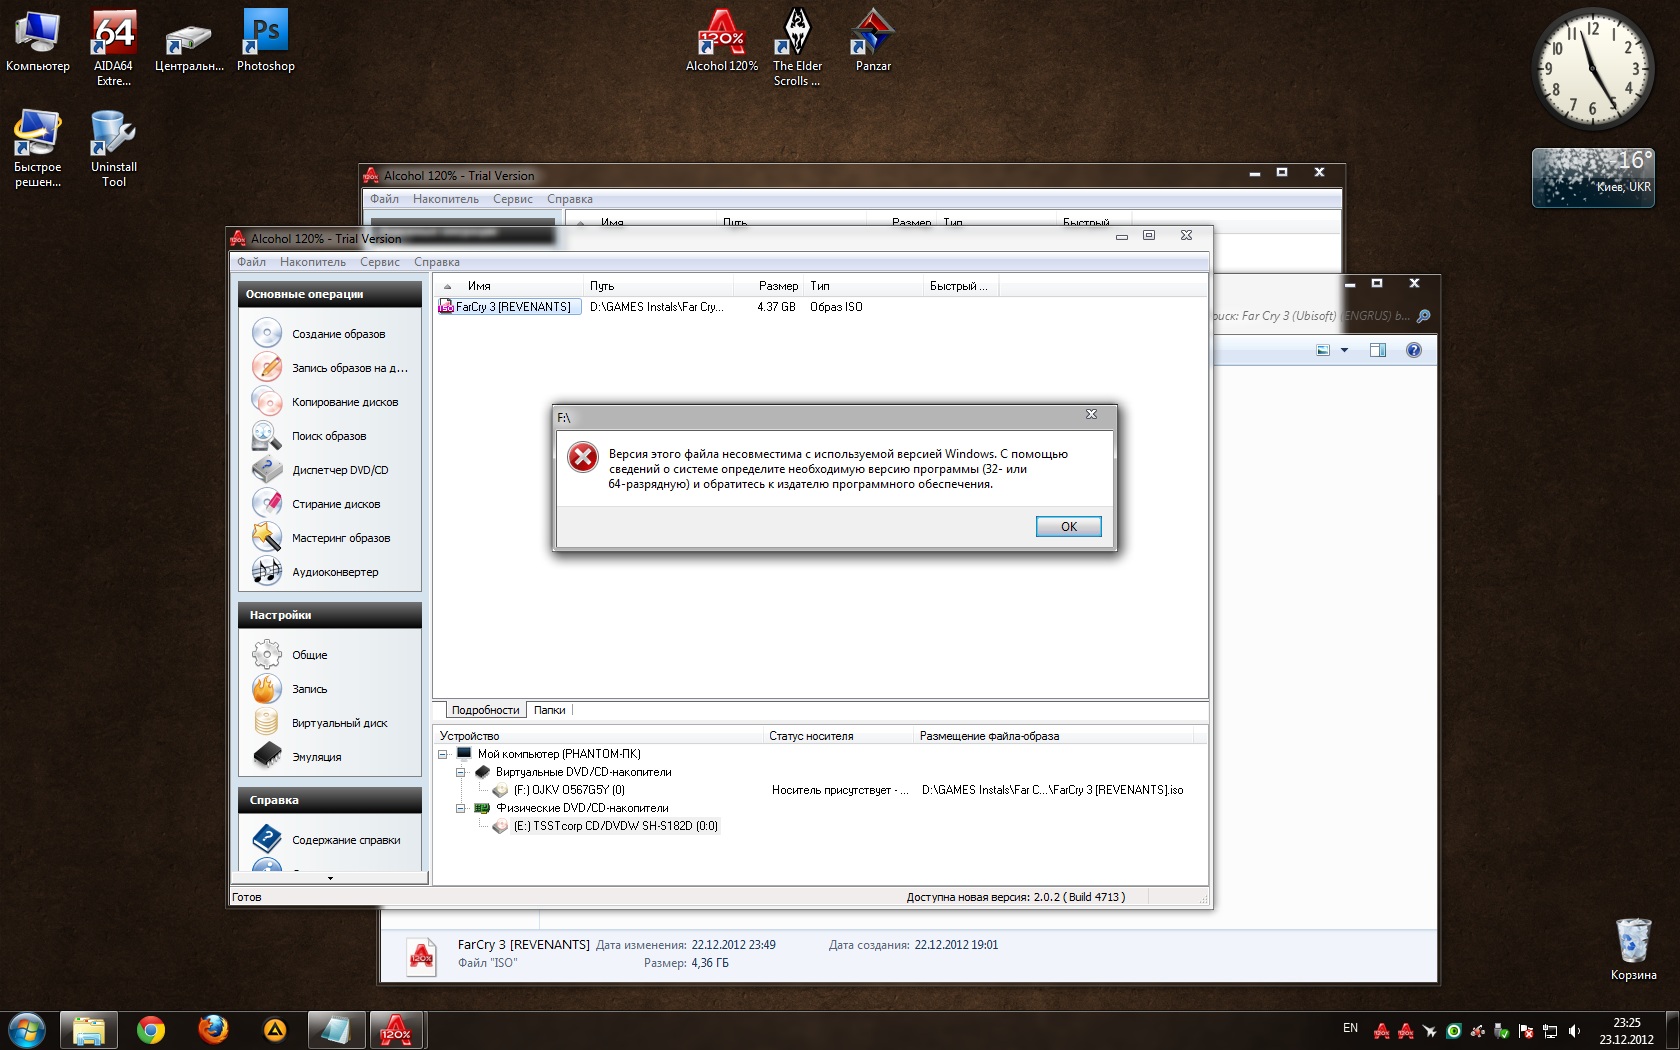Open Explorer window help button

pos(1413,350)
